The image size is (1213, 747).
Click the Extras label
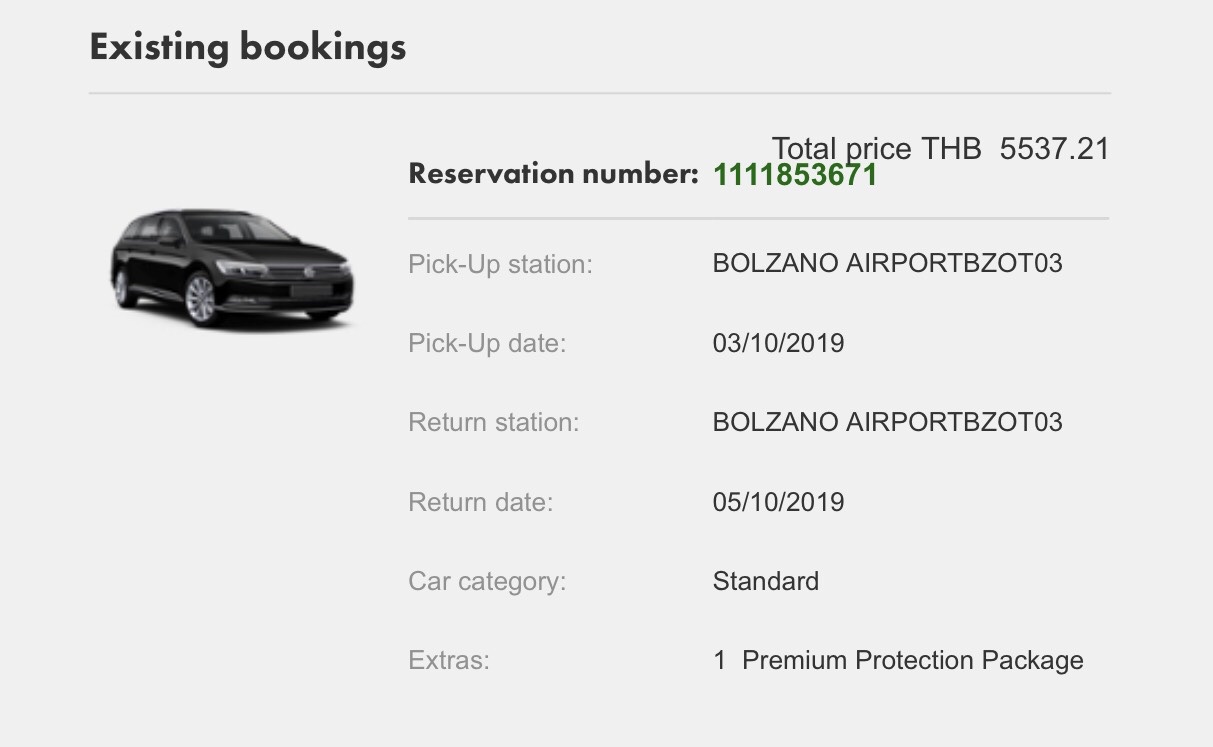tap(449, 660)
